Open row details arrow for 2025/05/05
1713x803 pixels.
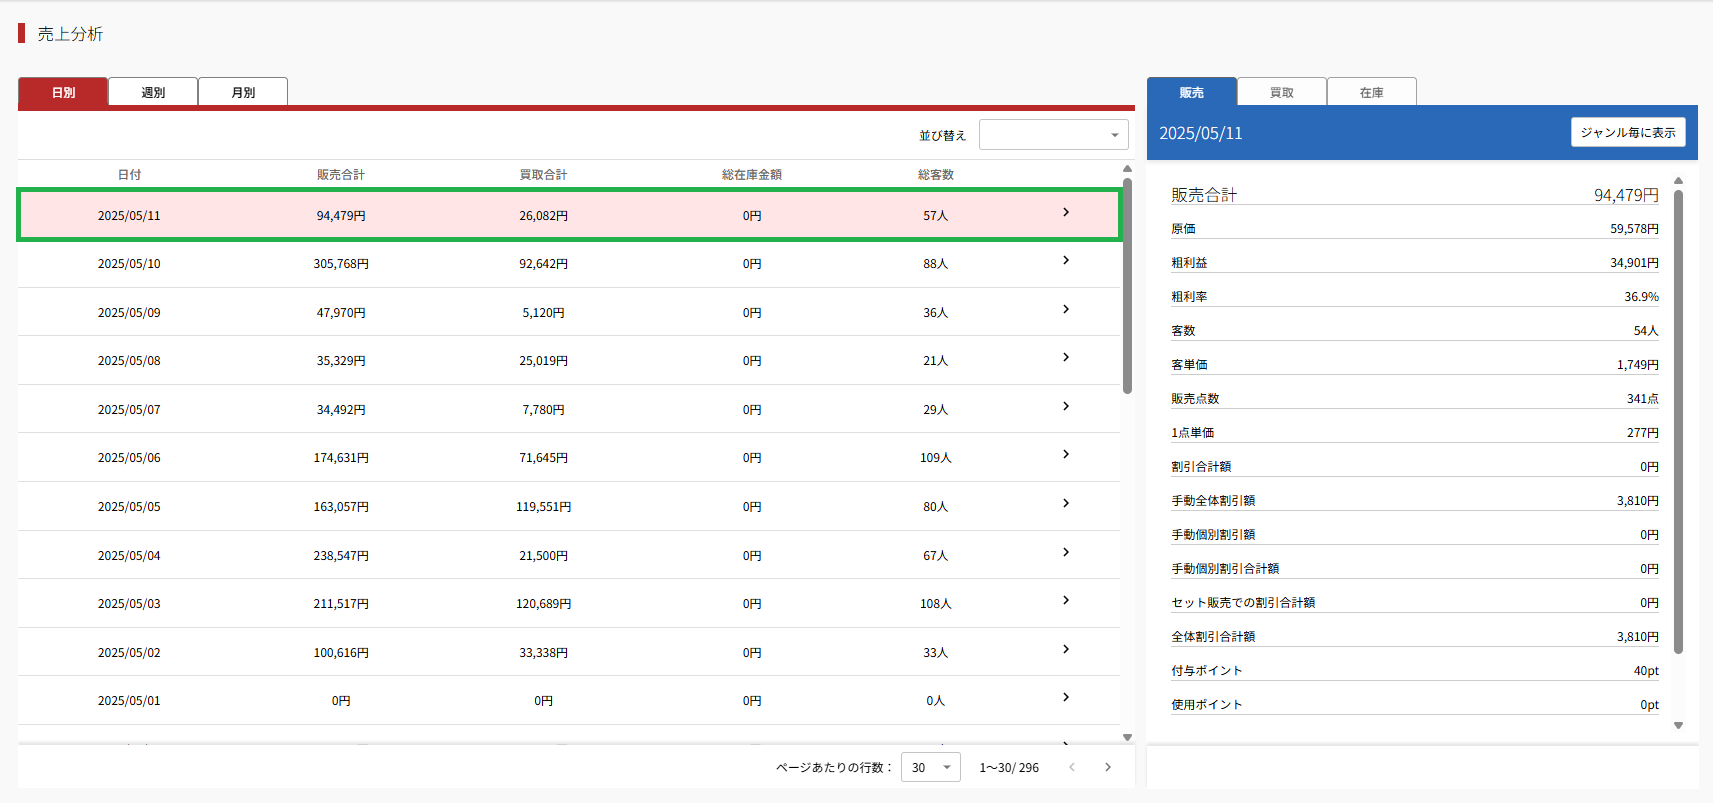(1066, 503)
